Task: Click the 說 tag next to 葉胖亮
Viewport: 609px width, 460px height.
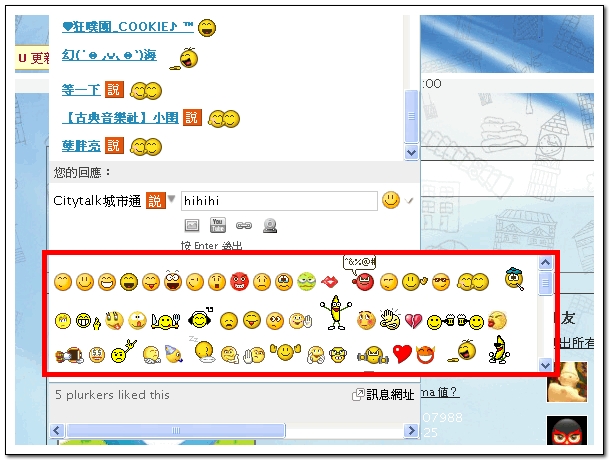Action: point(114,145)
